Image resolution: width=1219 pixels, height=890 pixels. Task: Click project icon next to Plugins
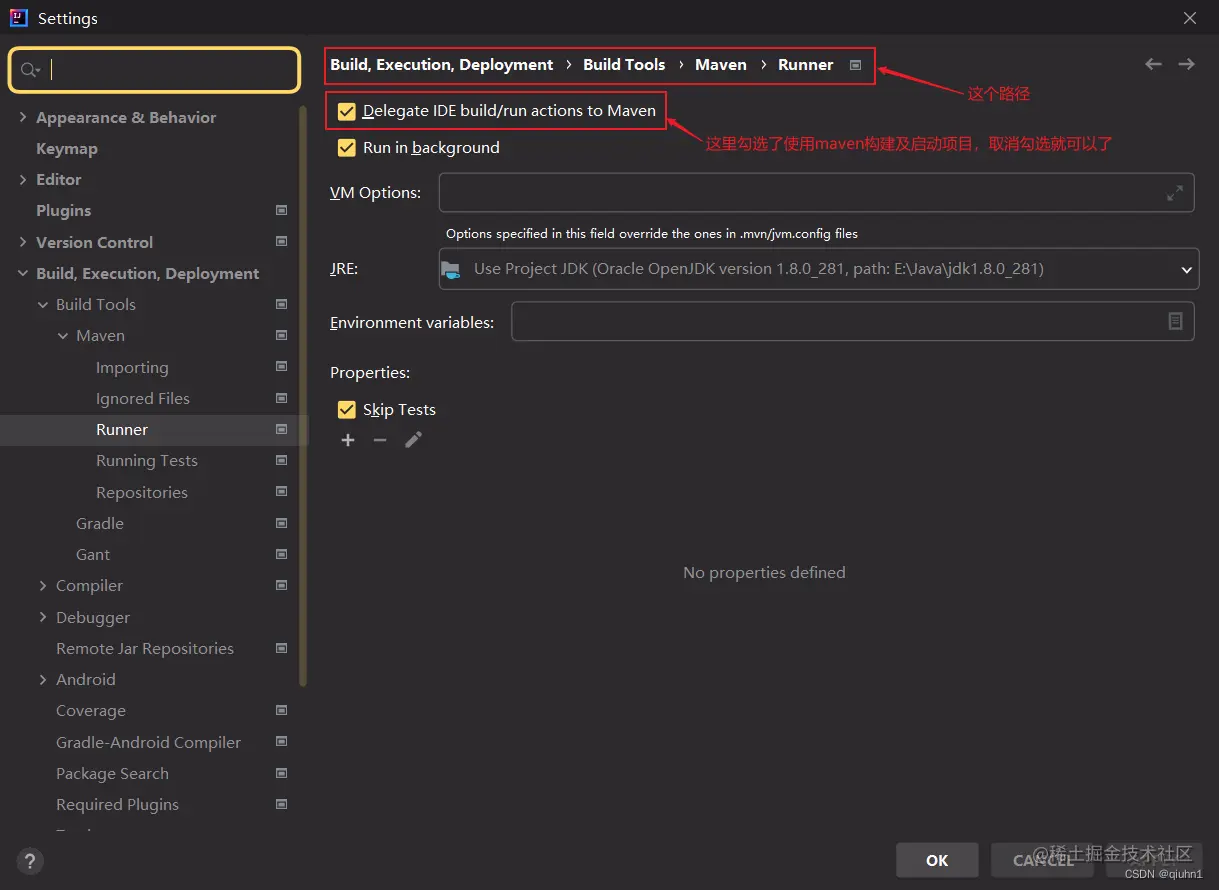click(x=281, y=210)
